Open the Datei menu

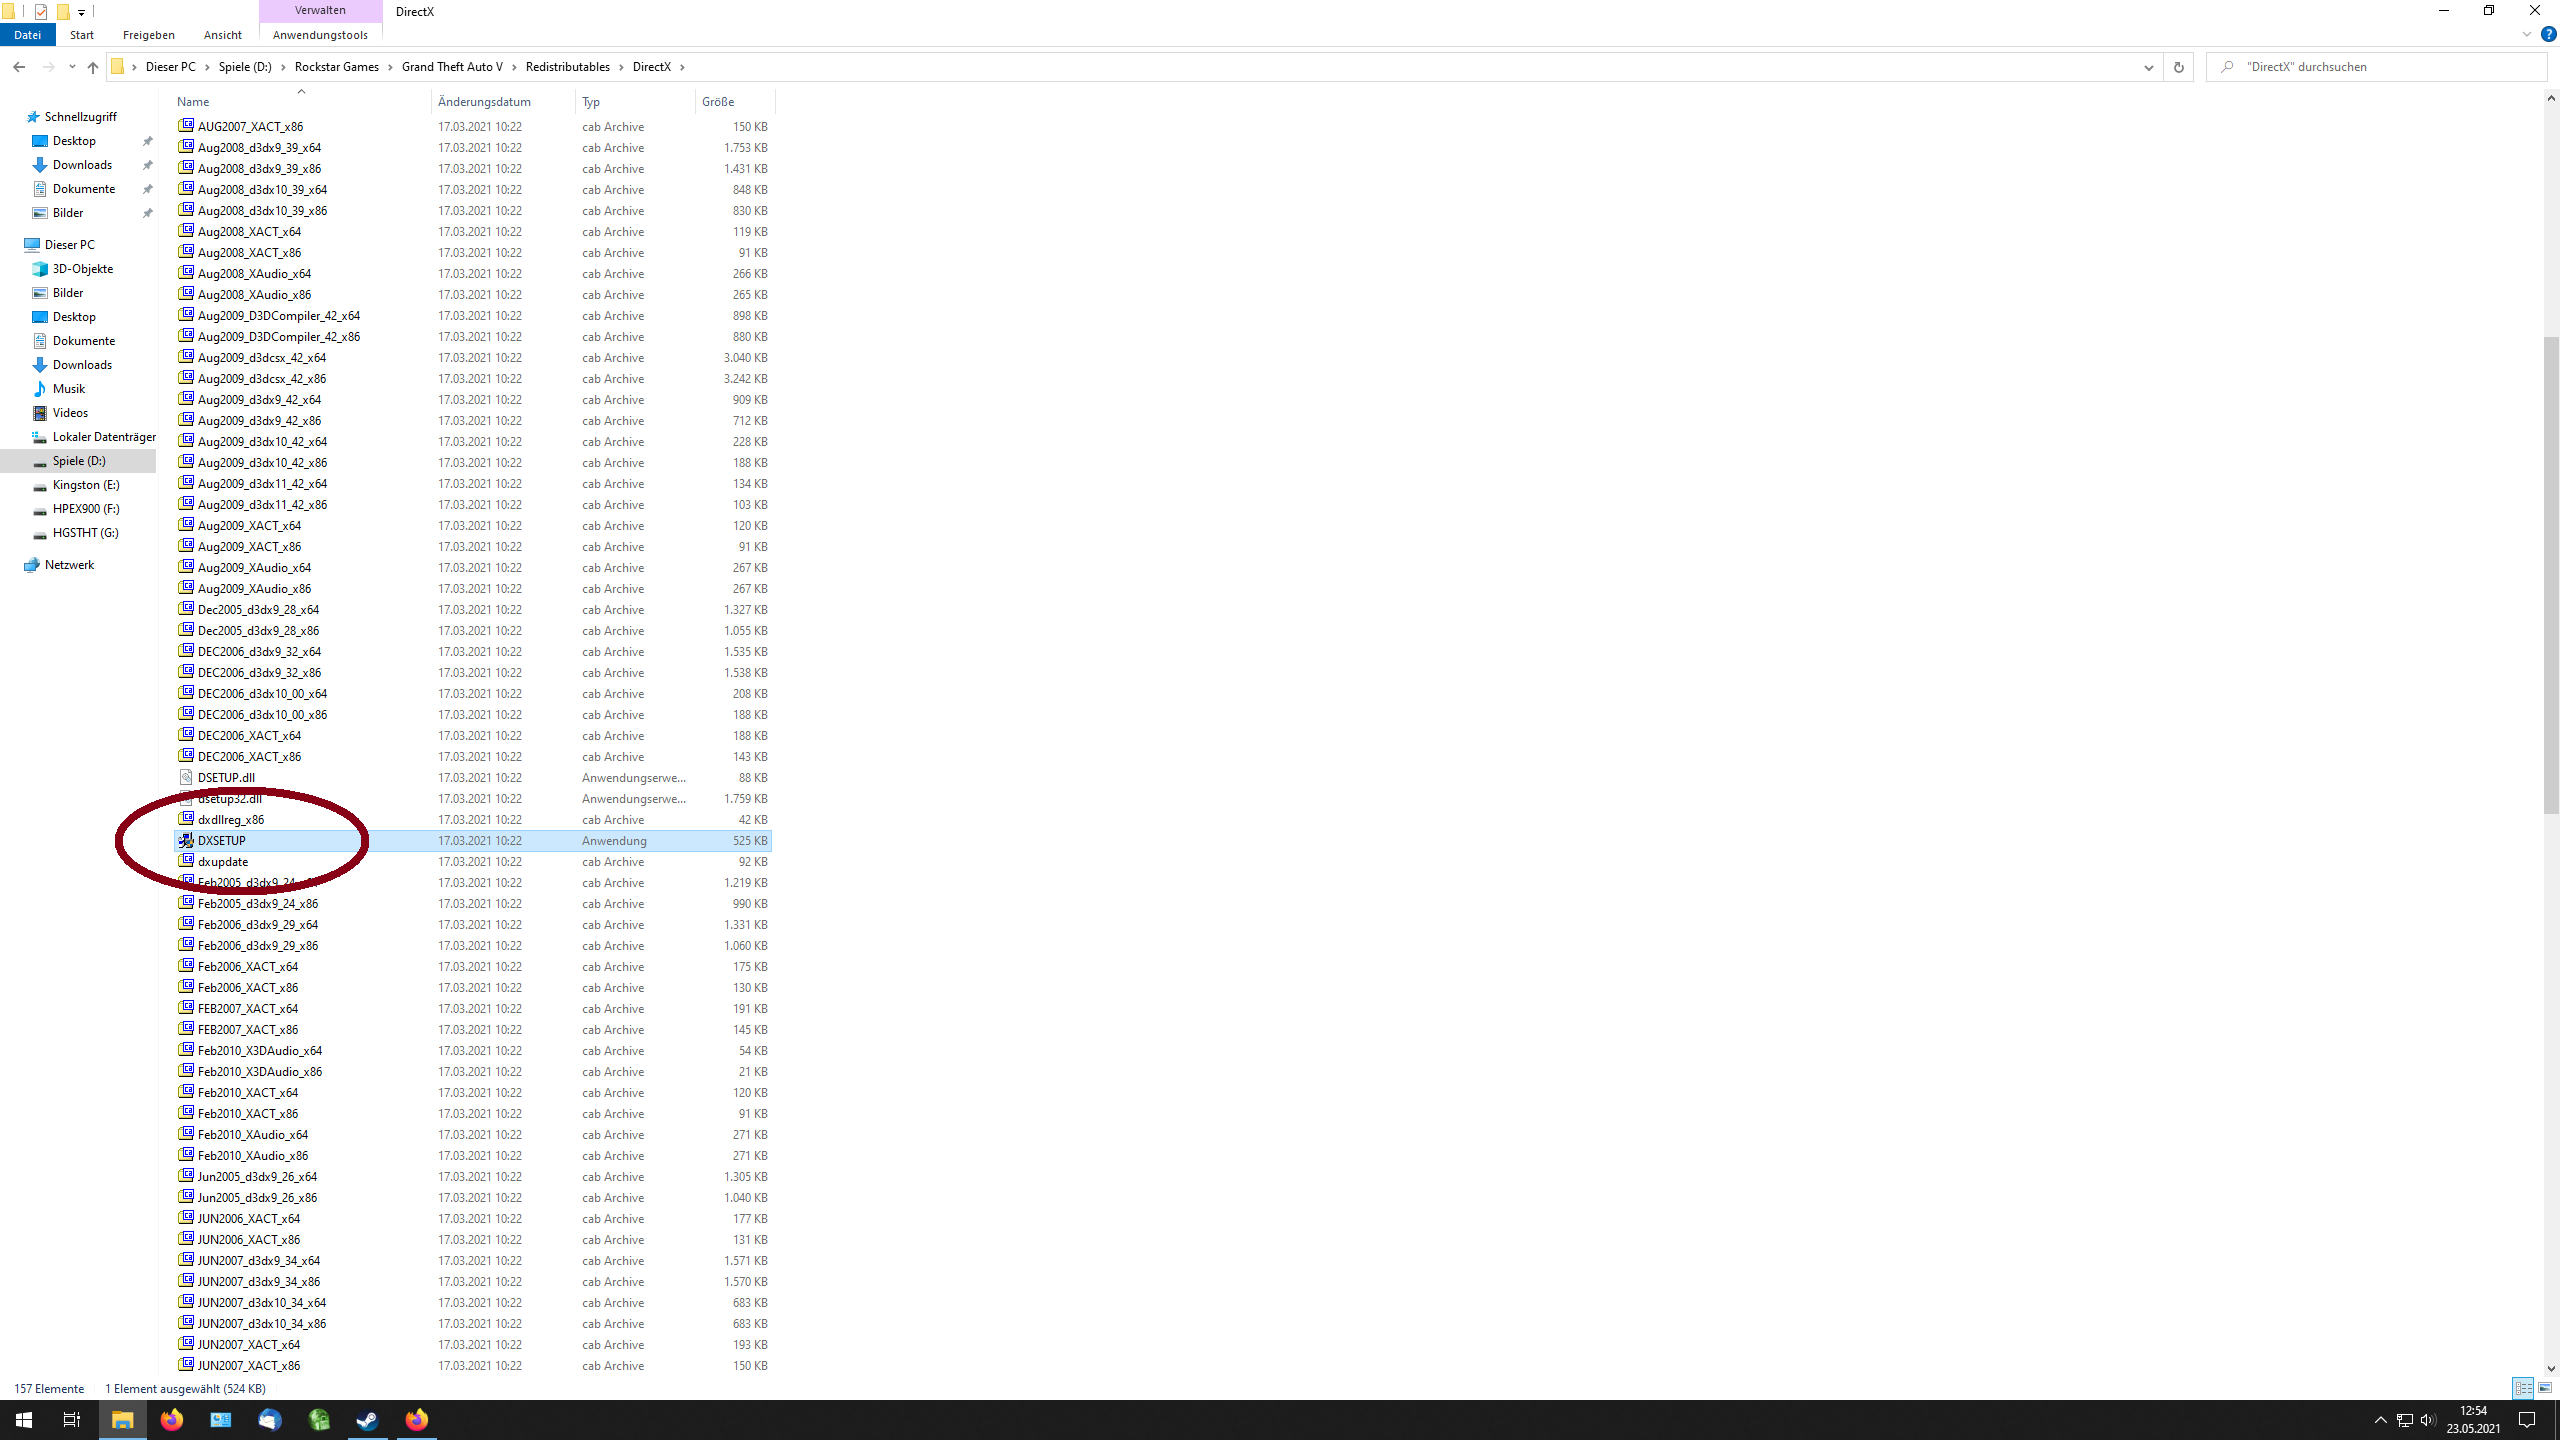tap(27, 35)
